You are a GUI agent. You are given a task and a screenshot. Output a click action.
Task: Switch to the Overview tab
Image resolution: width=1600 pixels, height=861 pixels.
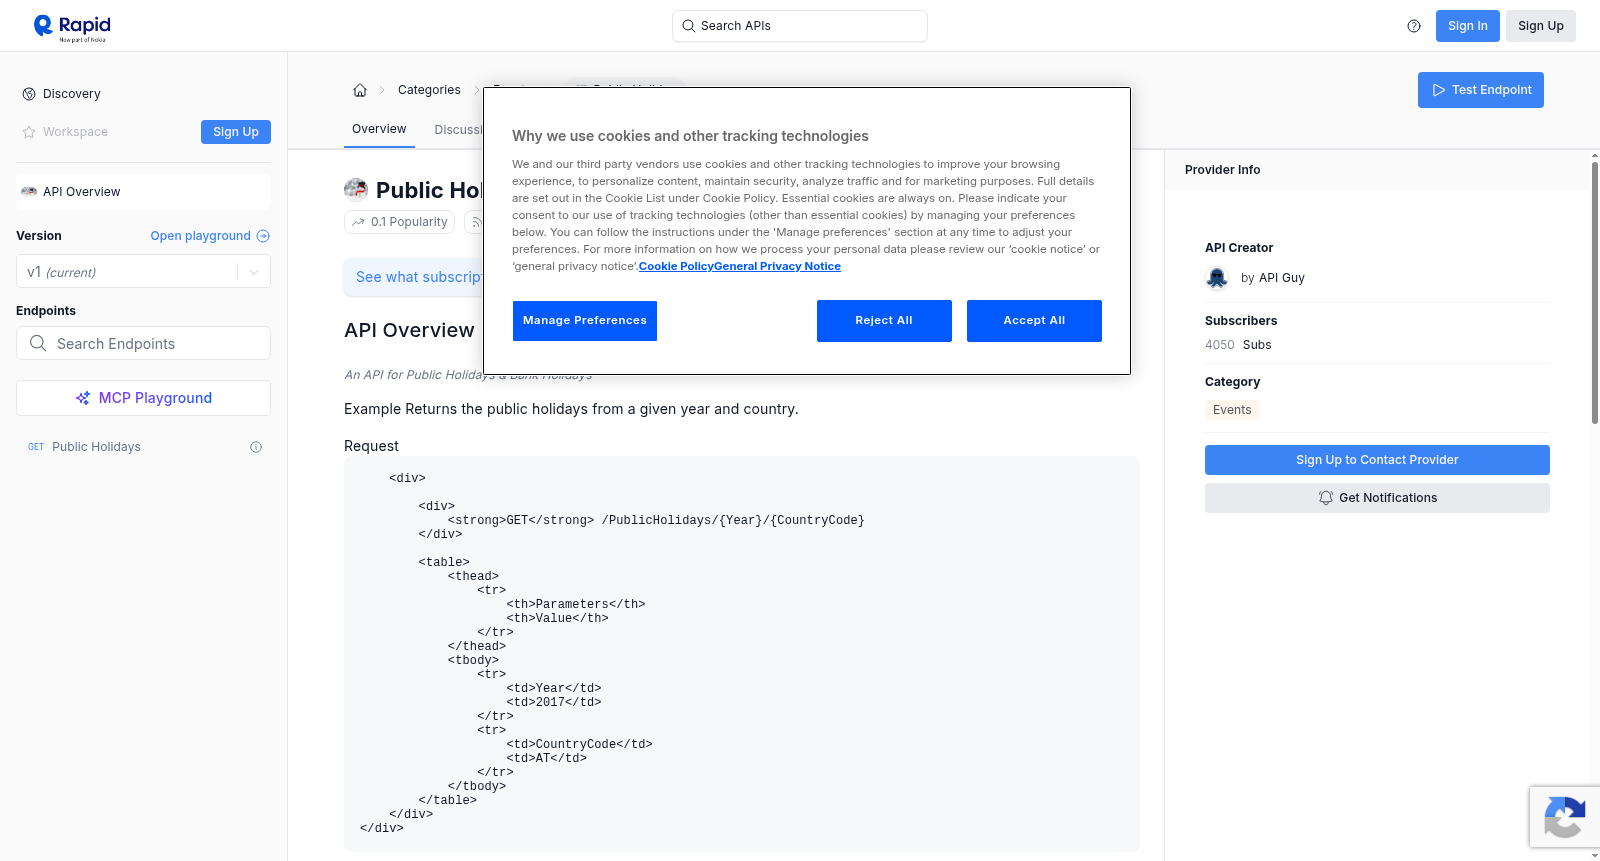379,129
